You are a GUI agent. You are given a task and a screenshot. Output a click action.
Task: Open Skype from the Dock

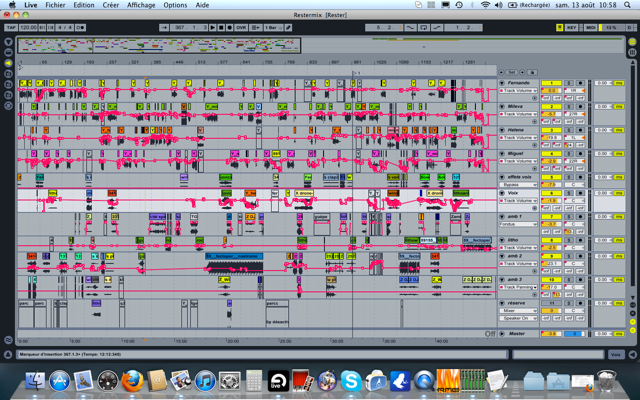click(351, 380)
